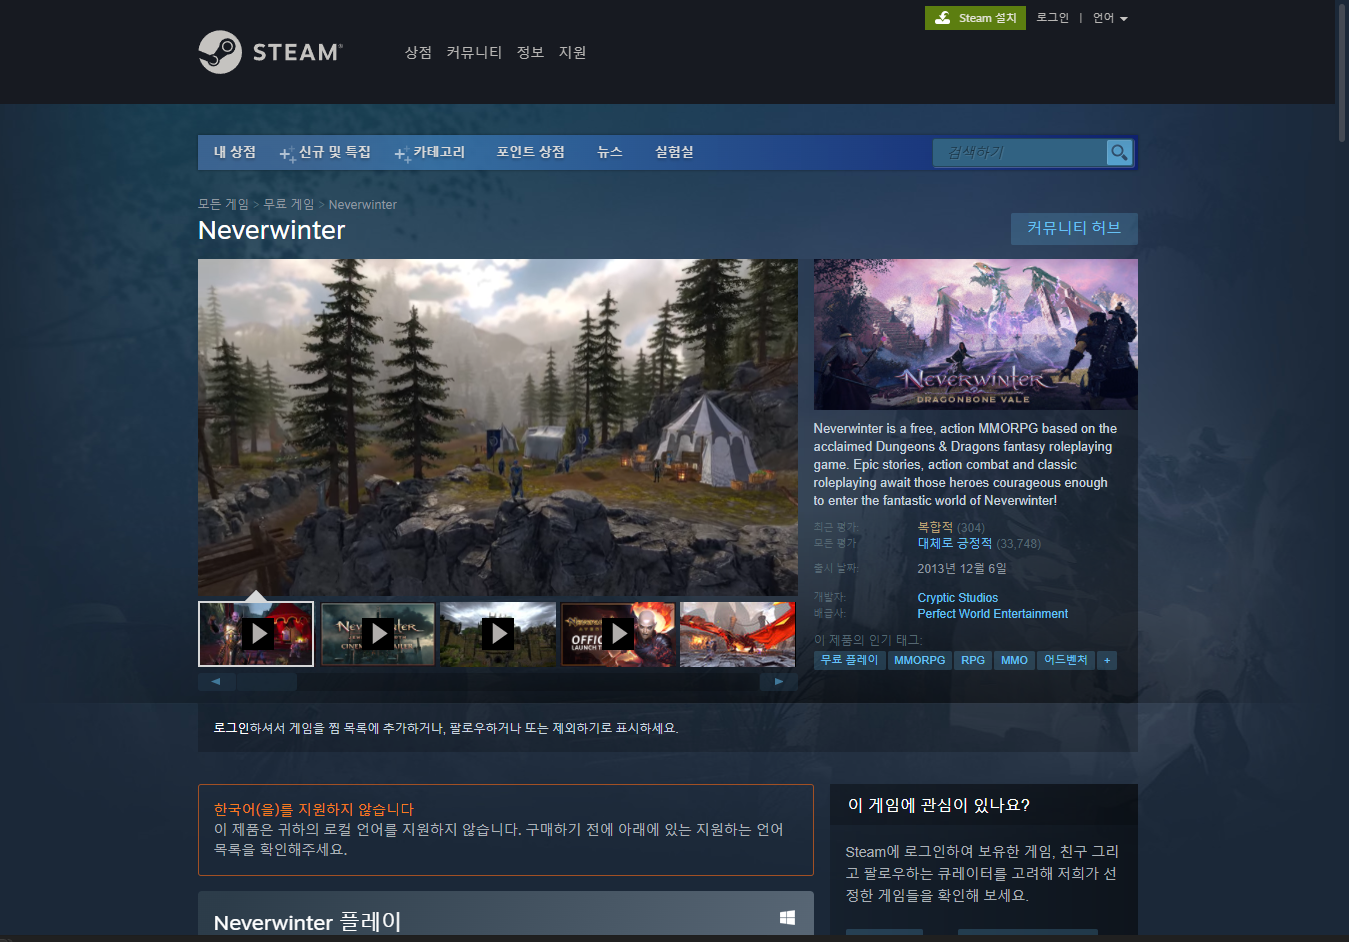Screen dimensions: 1349x942
Task: Click the 무료 게임 breadcrumb link
Action: [289, 204]
